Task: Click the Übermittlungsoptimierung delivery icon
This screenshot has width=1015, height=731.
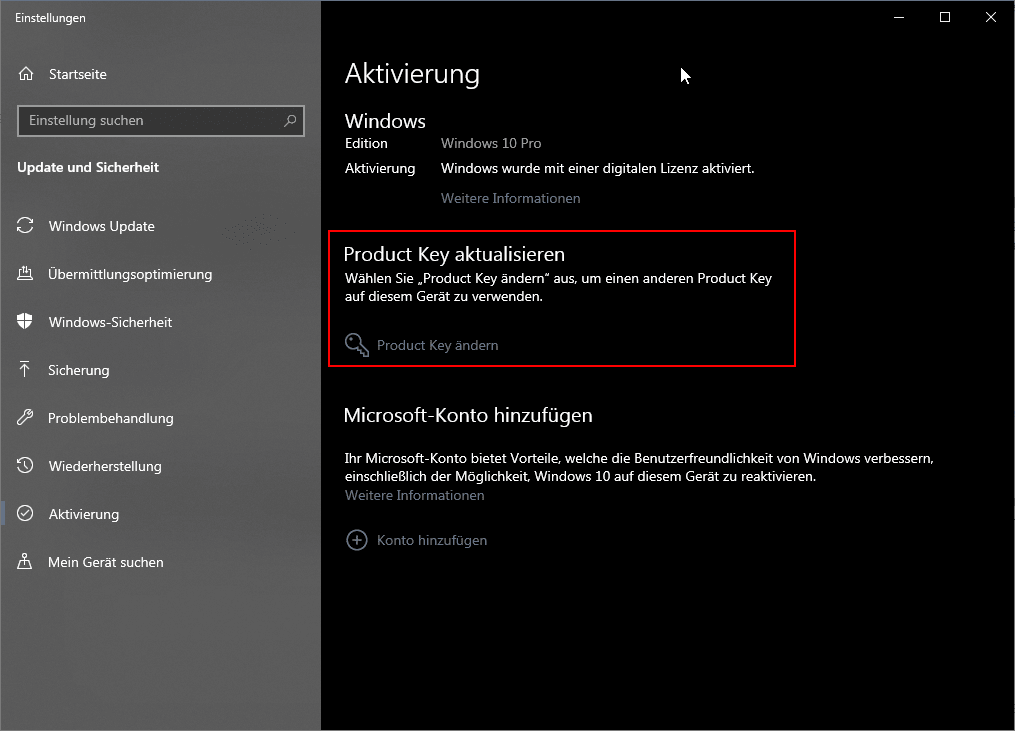Action: point(25,273)
